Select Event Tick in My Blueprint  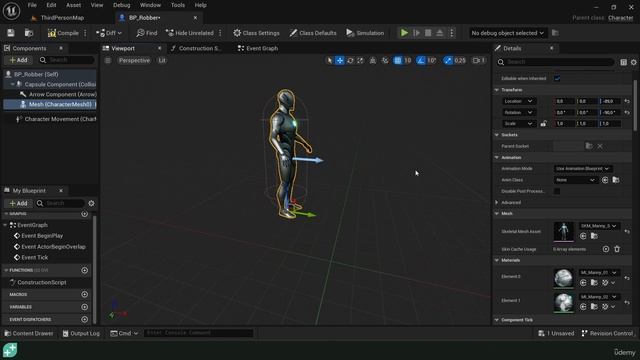pos(35,258)
